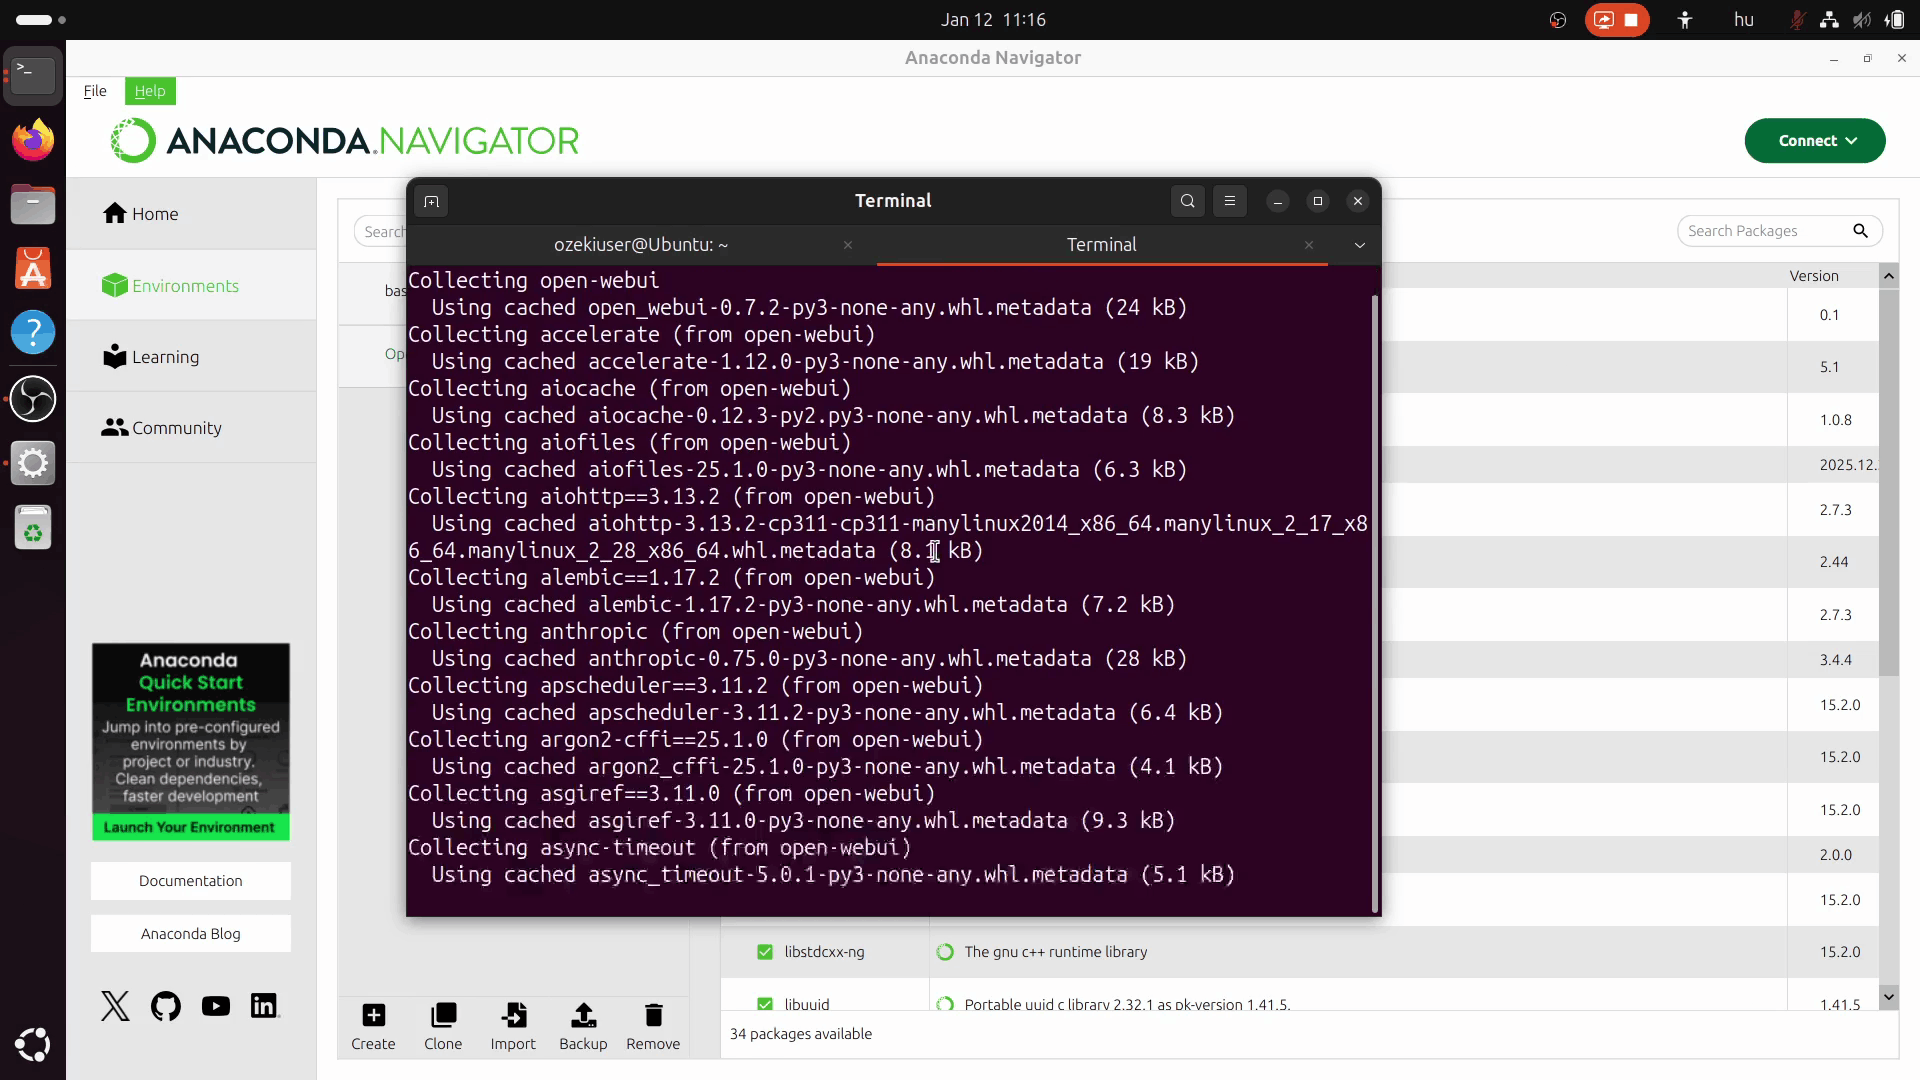Click the Documentation button
The height and width of the screenshot is (1080, 1920).
pyautogui.click(x=190, y=881)
